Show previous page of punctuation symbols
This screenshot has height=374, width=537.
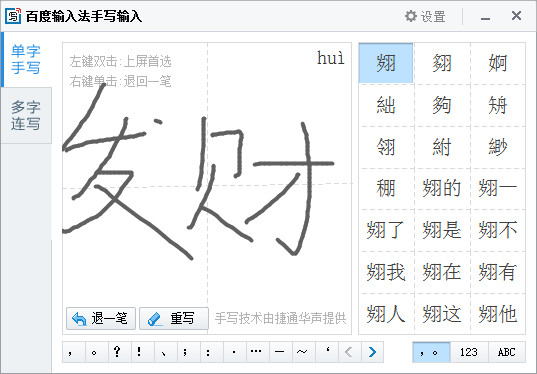349,352
